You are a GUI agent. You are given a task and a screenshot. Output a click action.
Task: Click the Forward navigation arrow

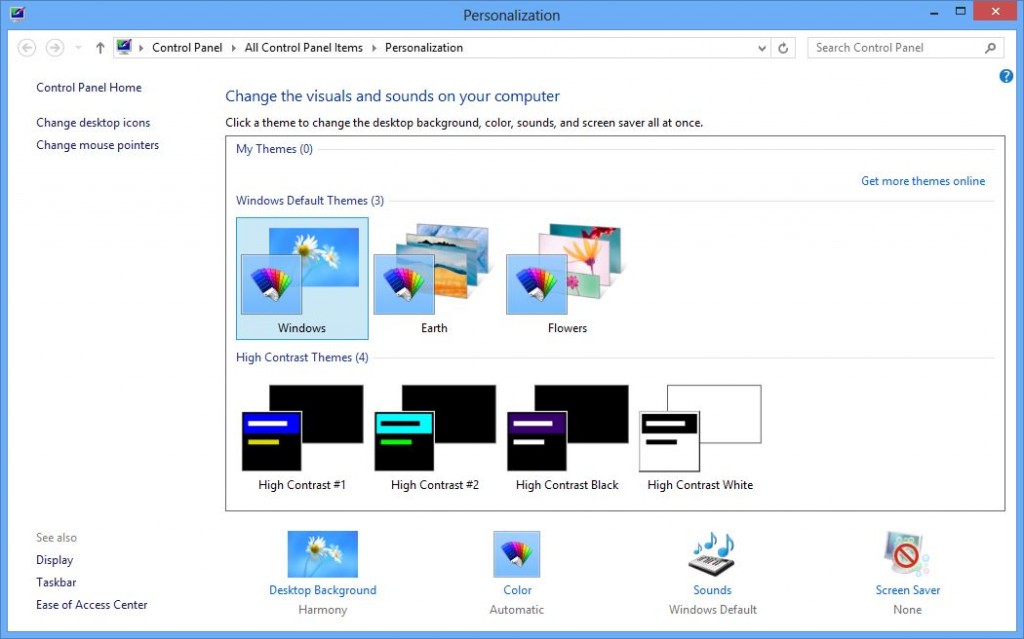[x=55, y=48]
